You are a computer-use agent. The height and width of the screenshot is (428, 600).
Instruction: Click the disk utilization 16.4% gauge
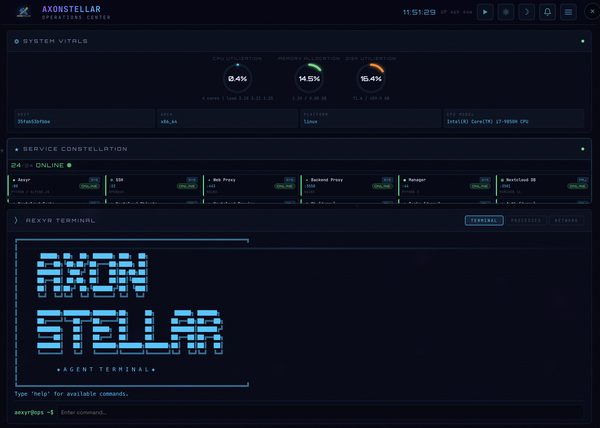371,78
